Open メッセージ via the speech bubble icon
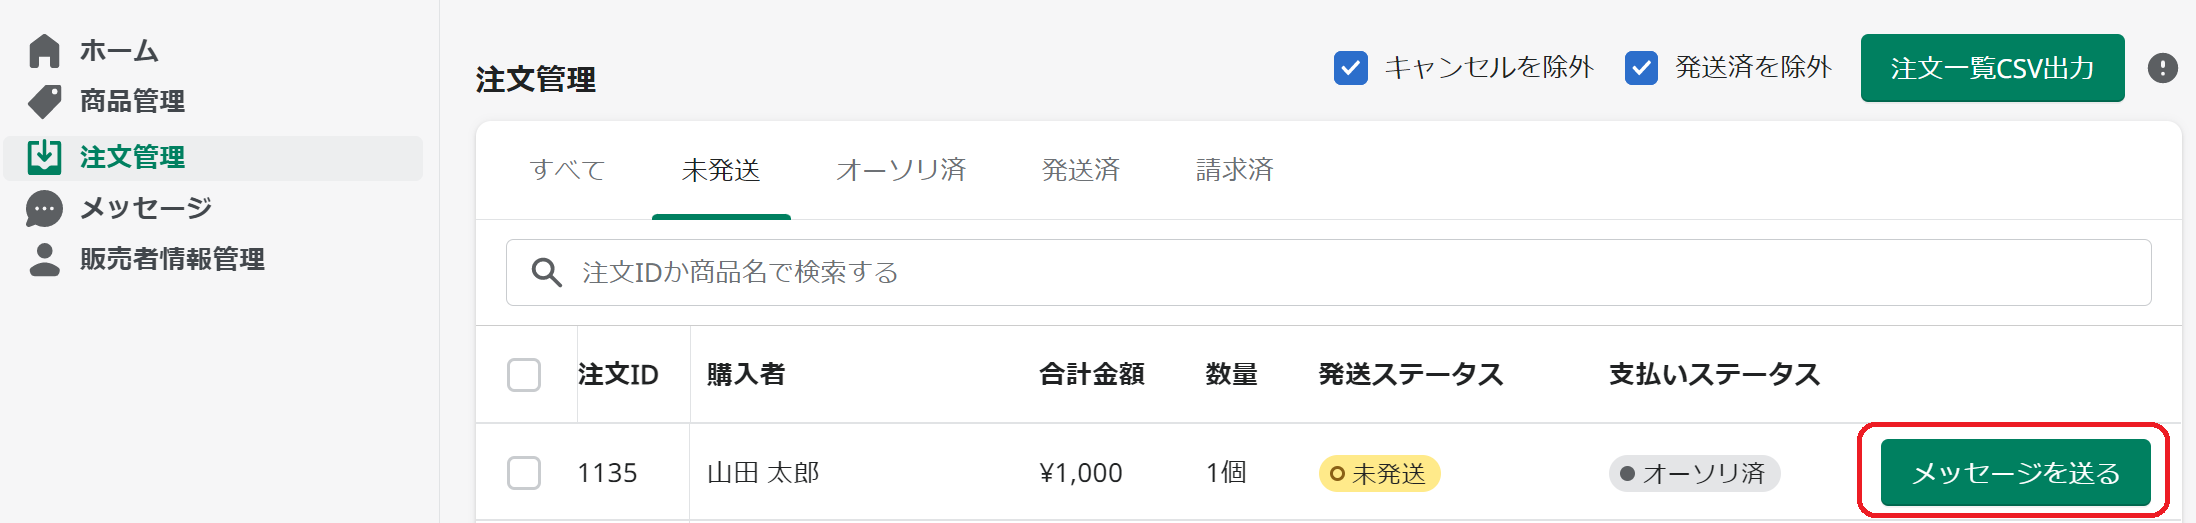This screenshot has width=2196, height=523. point(45,209)
